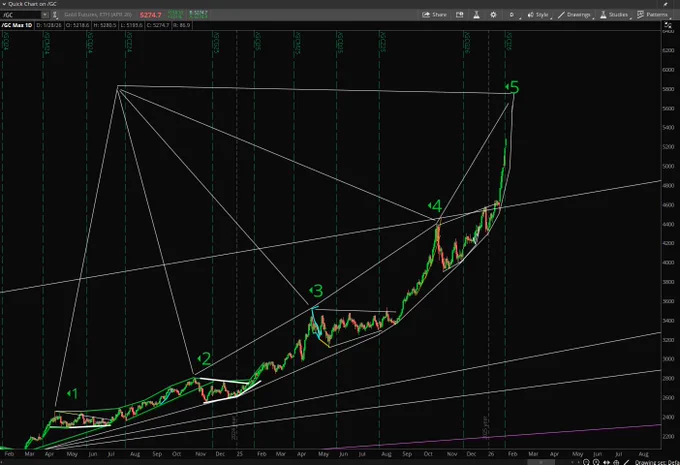Open the Style menu
Screen dimensions: 680x465
click(538, 15)
